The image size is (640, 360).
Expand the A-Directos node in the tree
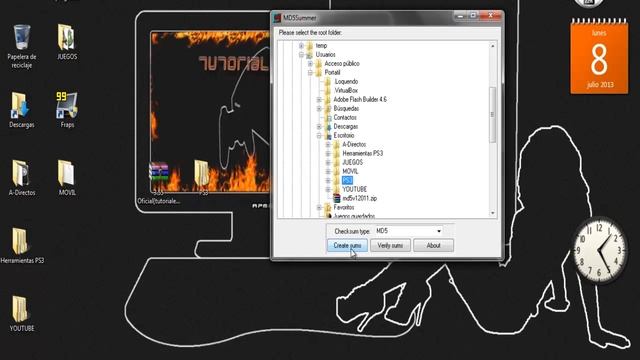(x=328, y=144)
